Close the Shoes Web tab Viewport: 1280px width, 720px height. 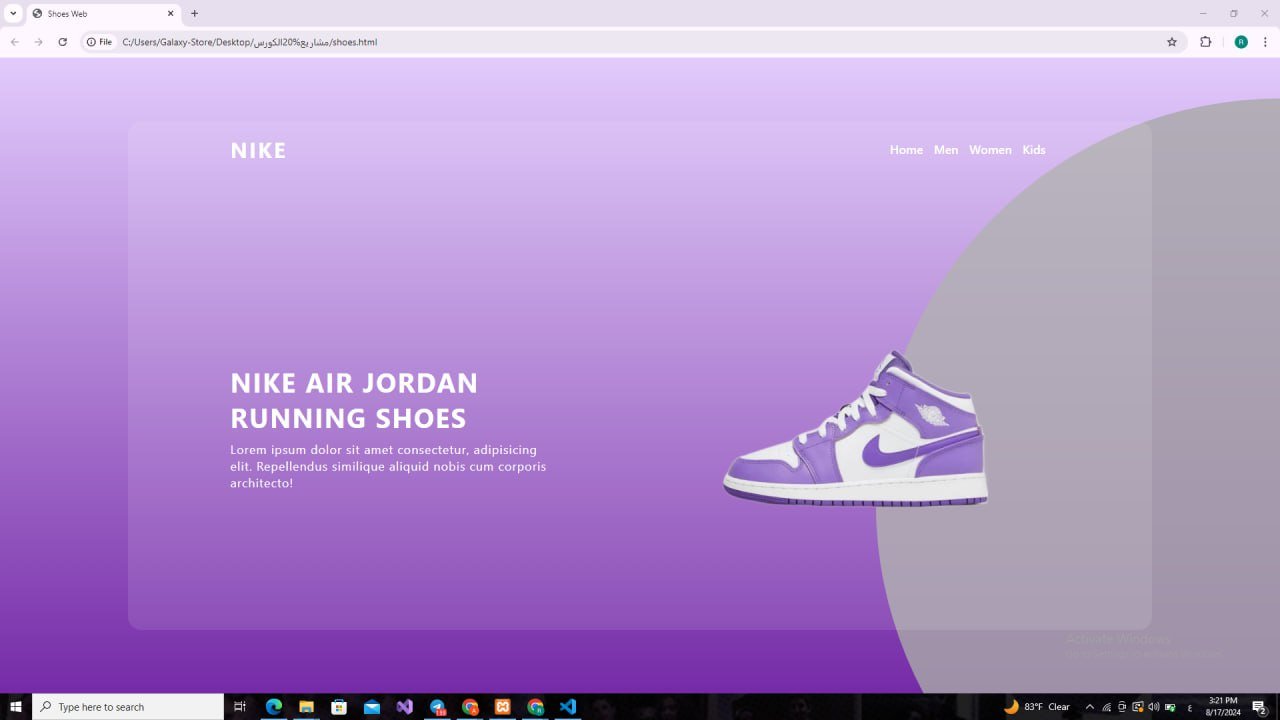tap(171, 14)
